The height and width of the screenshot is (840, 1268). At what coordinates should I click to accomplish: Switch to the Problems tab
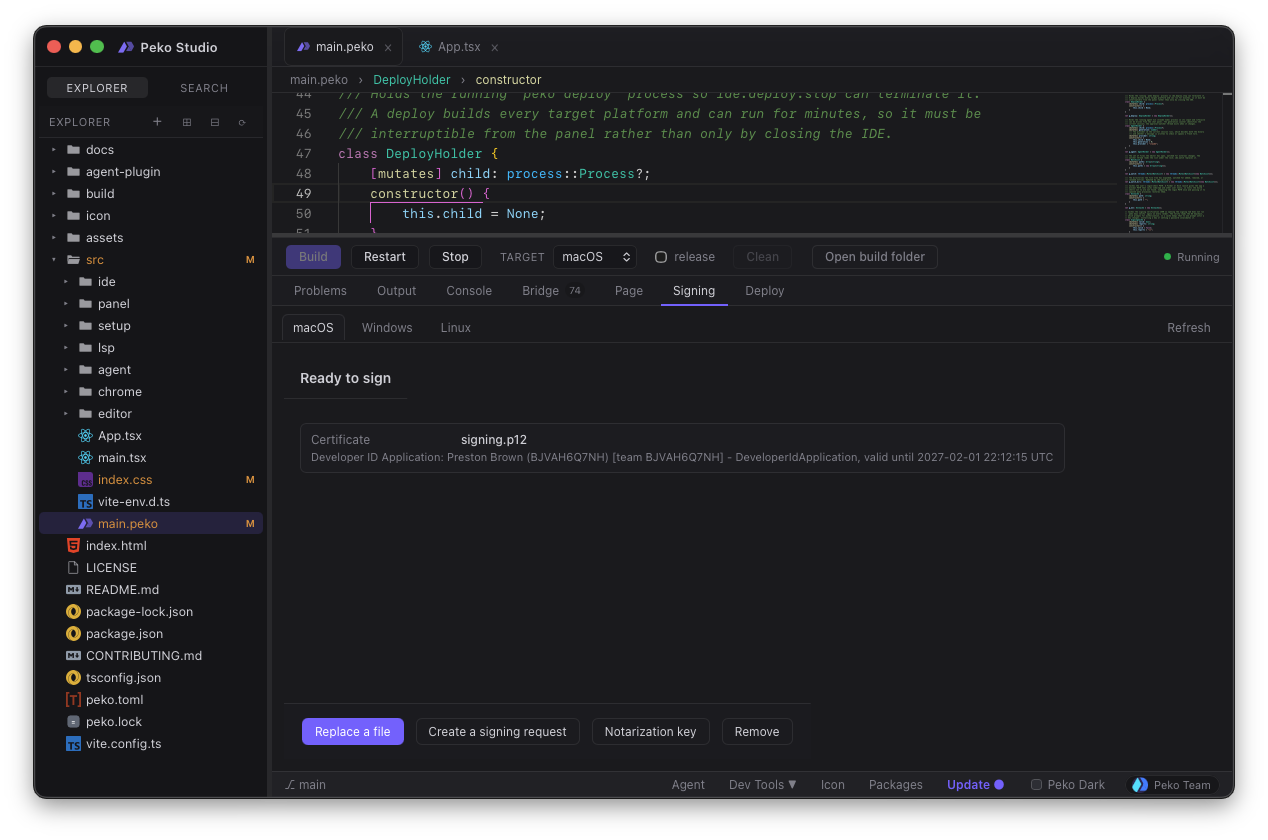pyautogui.click(x=320, y=291)
